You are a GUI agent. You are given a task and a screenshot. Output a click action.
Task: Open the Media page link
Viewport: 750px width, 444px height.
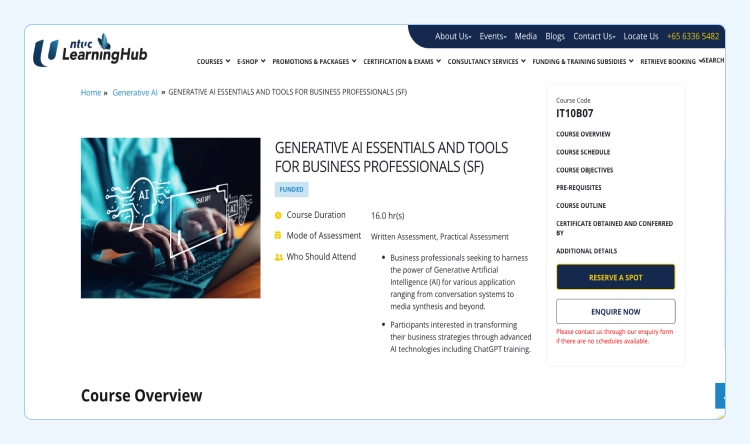pyautogui.click(x=526, y=36)
